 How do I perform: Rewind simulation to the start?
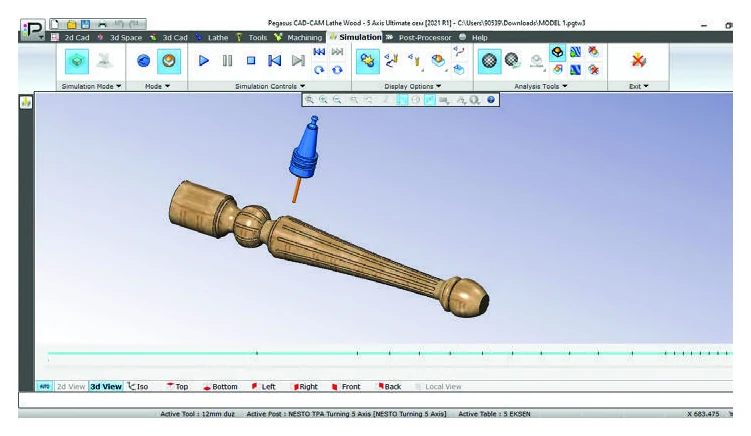319,52
